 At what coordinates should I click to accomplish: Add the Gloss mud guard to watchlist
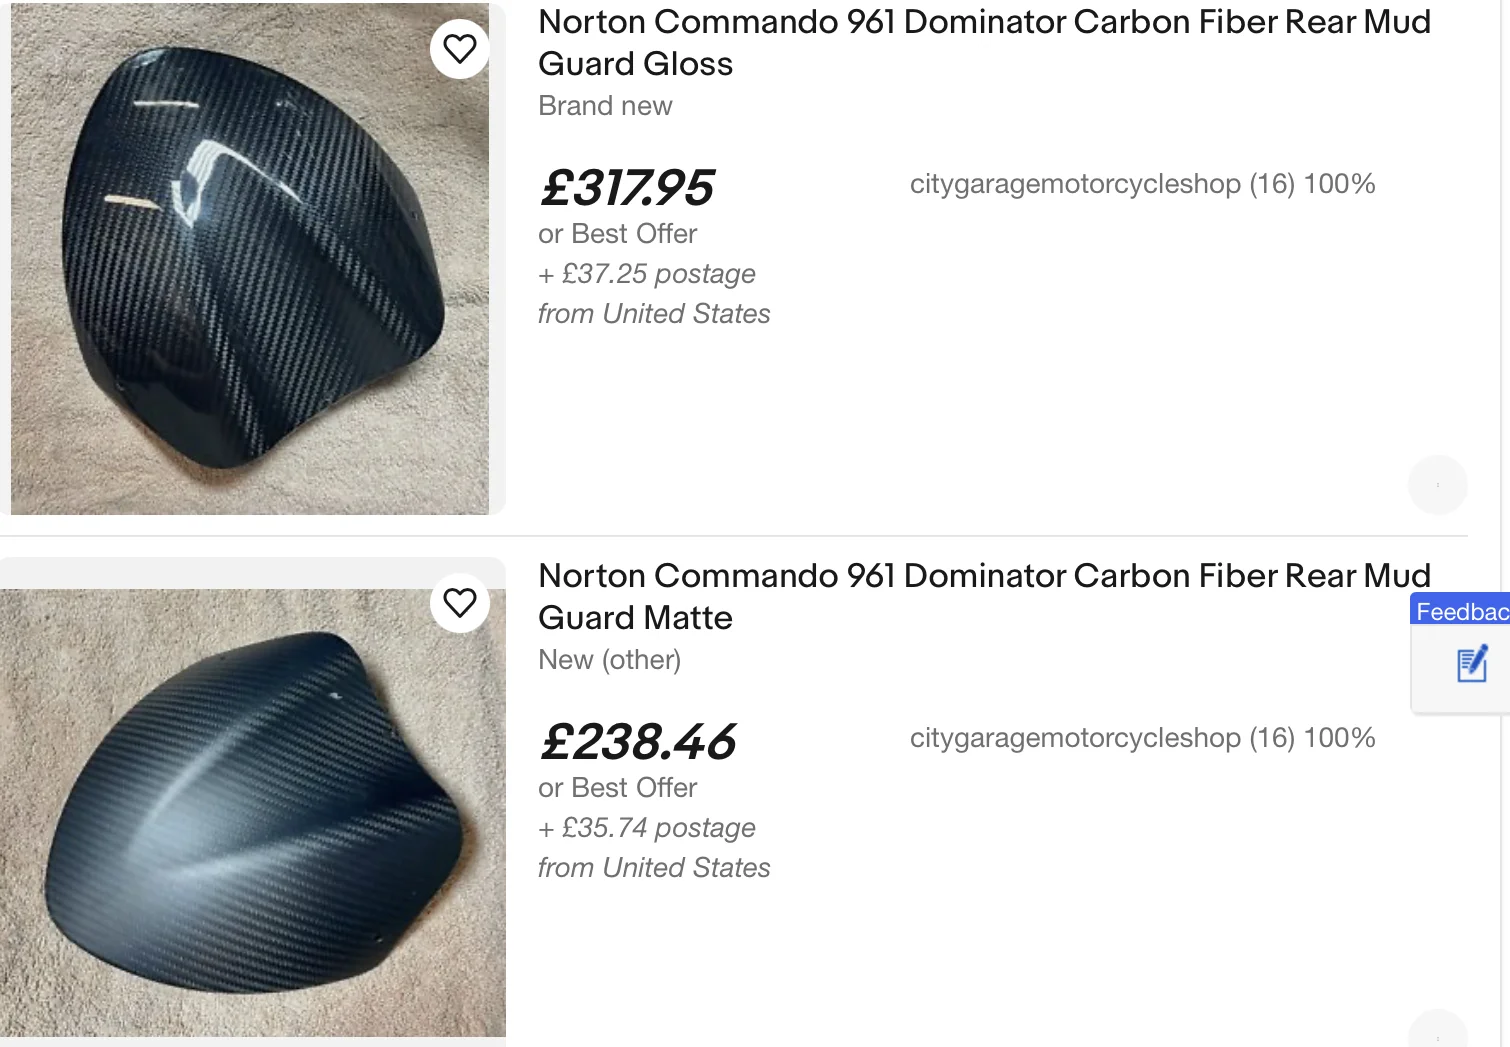click(460, 49)
